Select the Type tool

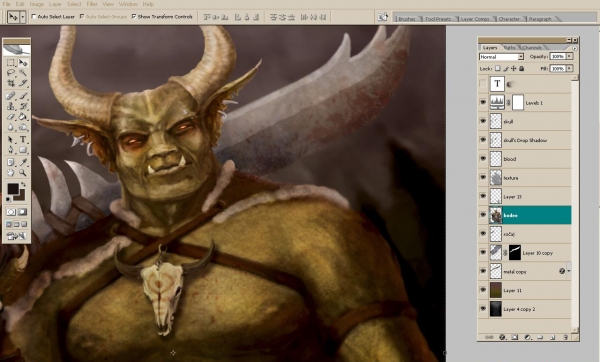pos(23,140)
